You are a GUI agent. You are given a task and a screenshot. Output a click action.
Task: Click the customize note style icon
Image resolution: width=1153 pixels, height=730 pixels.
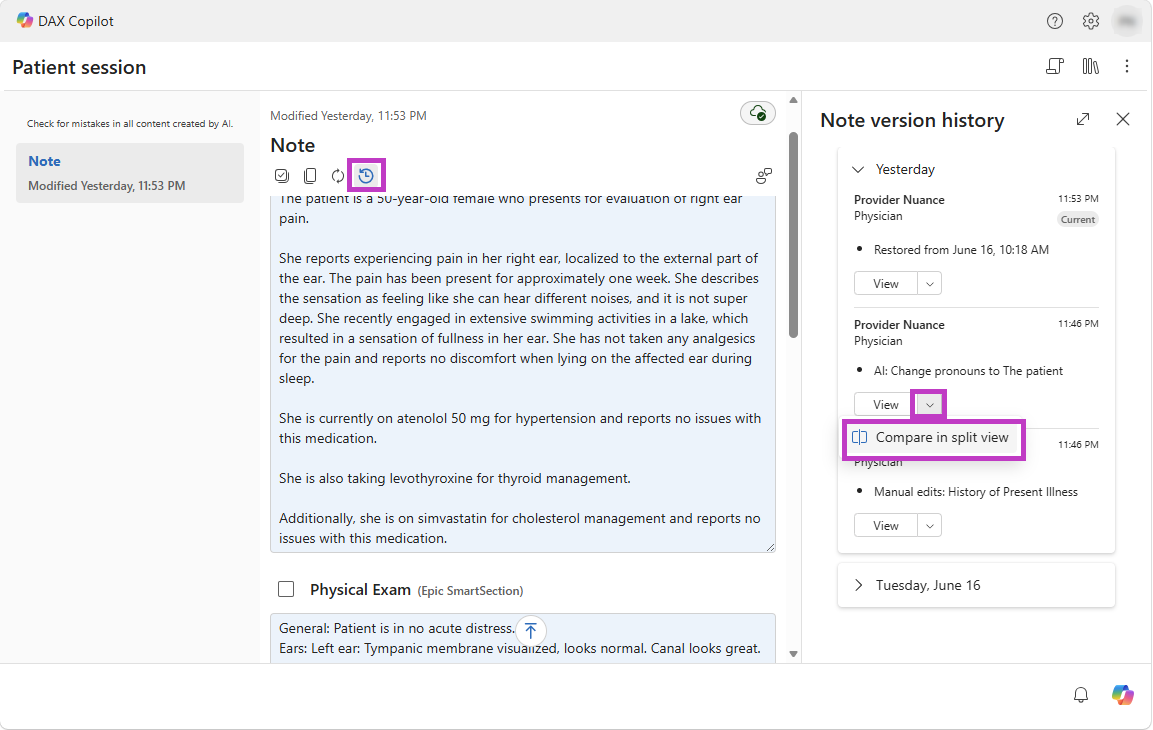coord(763,176)
